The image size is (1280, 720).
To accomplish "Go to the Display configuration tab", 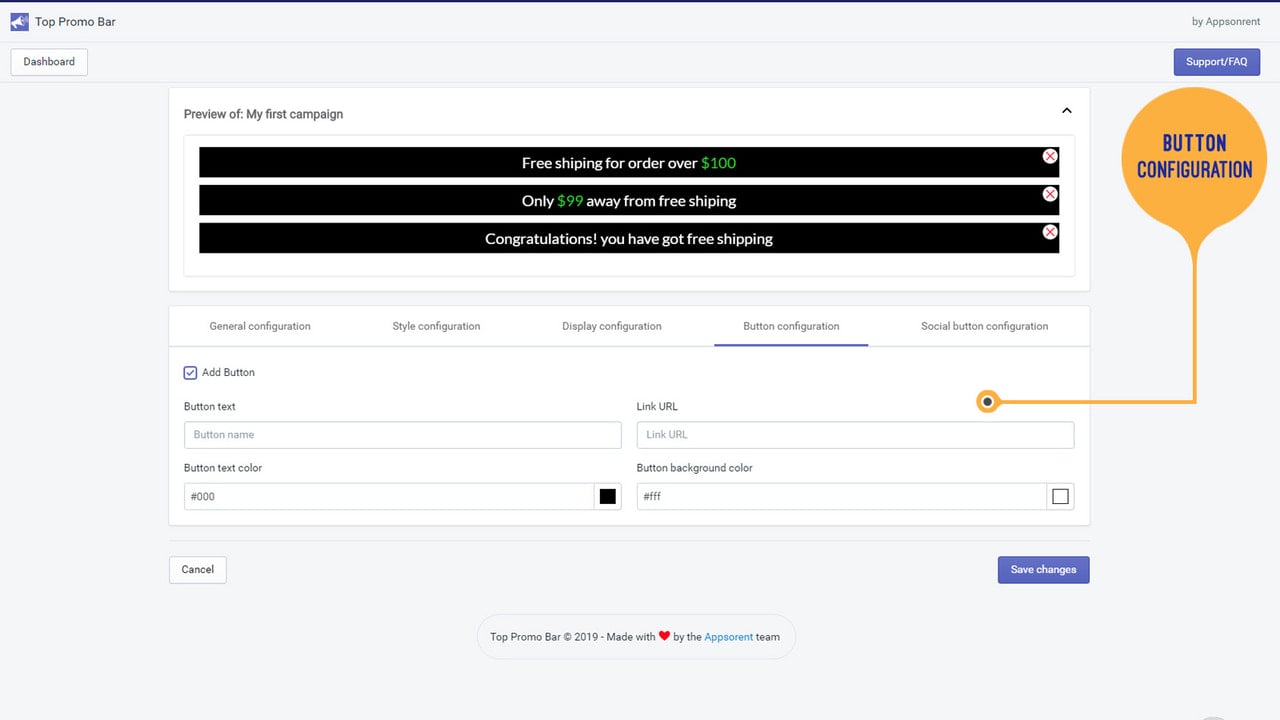I will (x=612, y=326).
